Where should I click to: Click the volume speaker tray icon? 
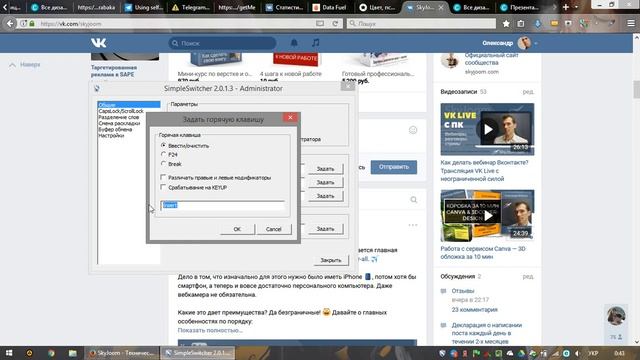577,353
